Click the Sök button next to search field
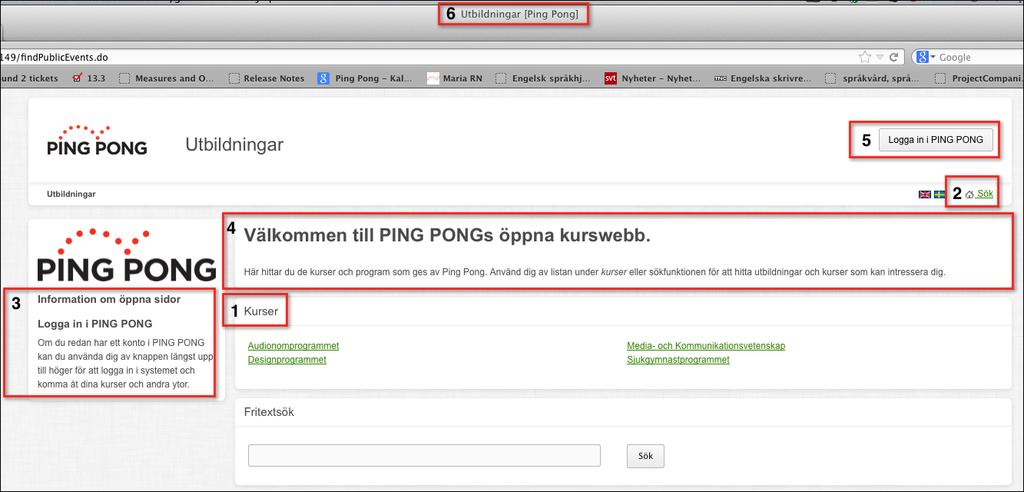This screenshot has width=1024, height=492. (645, 455)
